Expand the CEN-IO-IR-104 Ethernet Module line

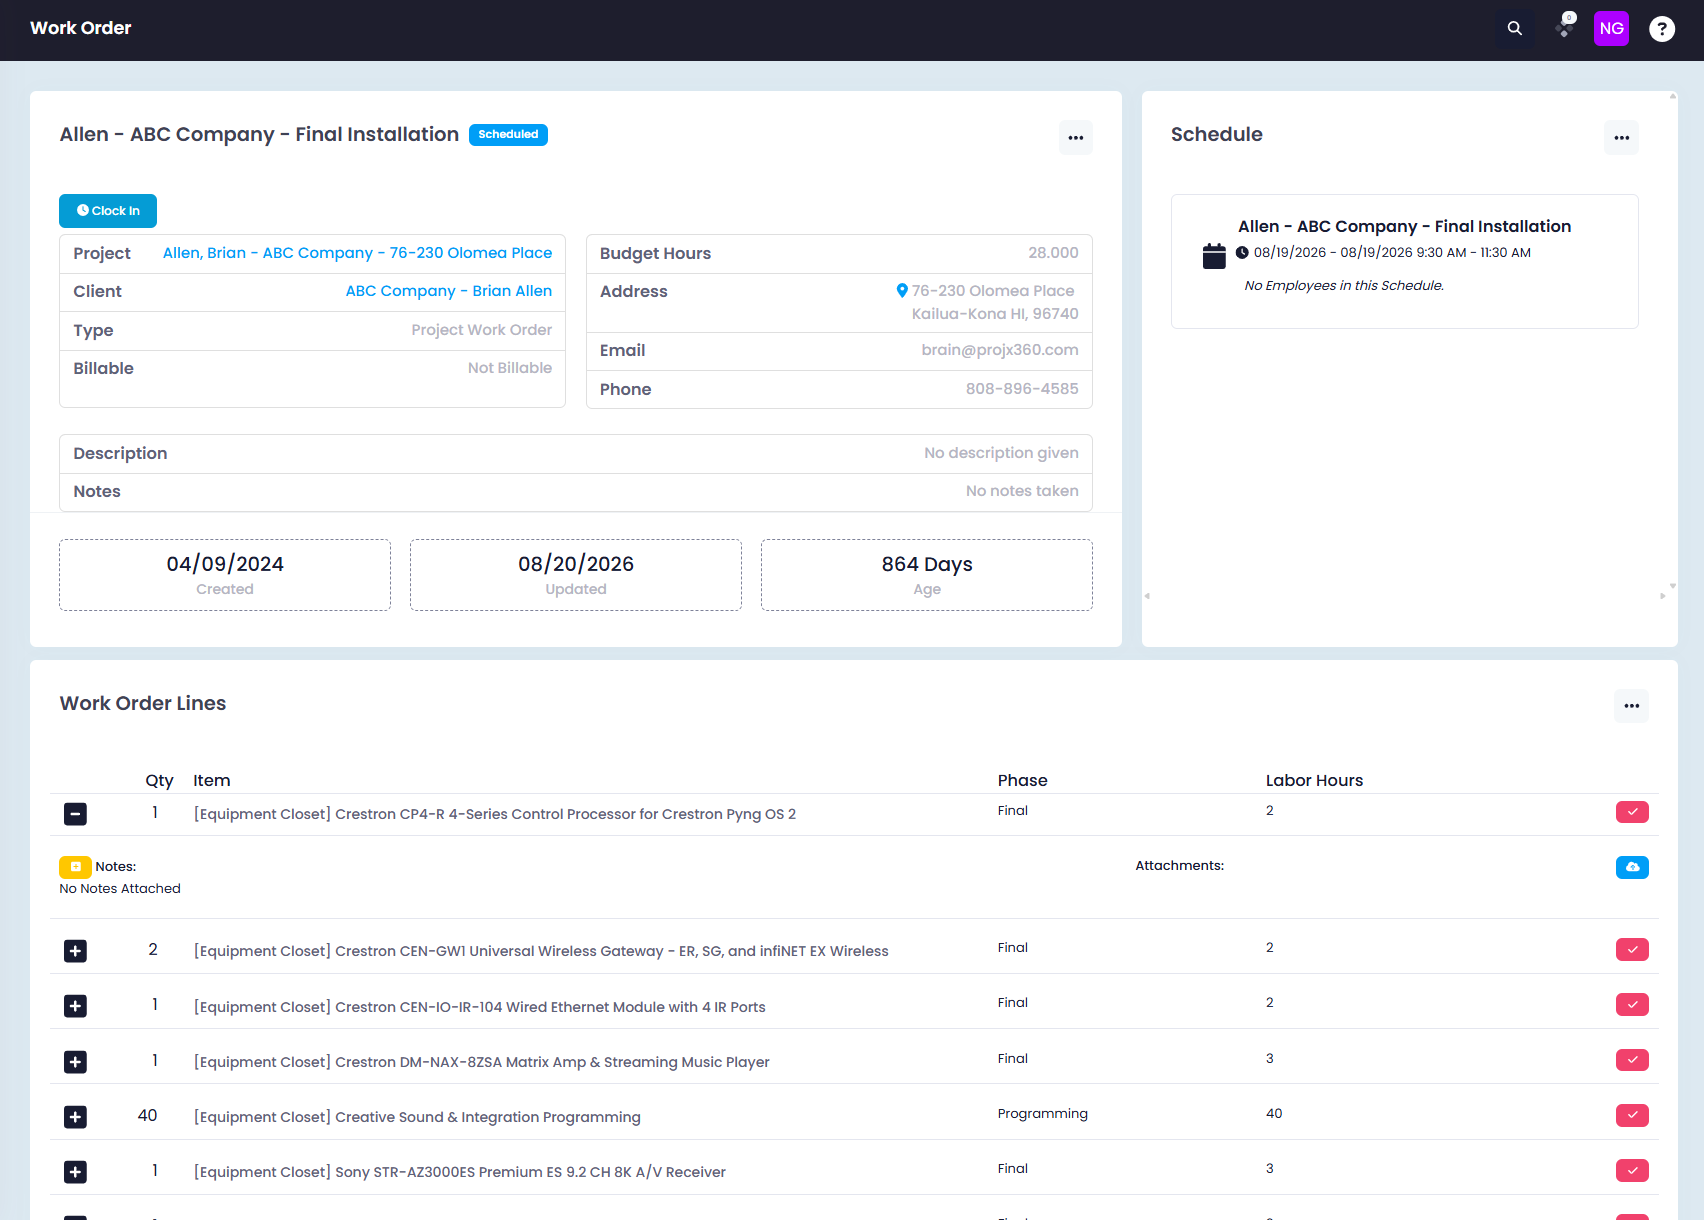(x=75, y=1006)
